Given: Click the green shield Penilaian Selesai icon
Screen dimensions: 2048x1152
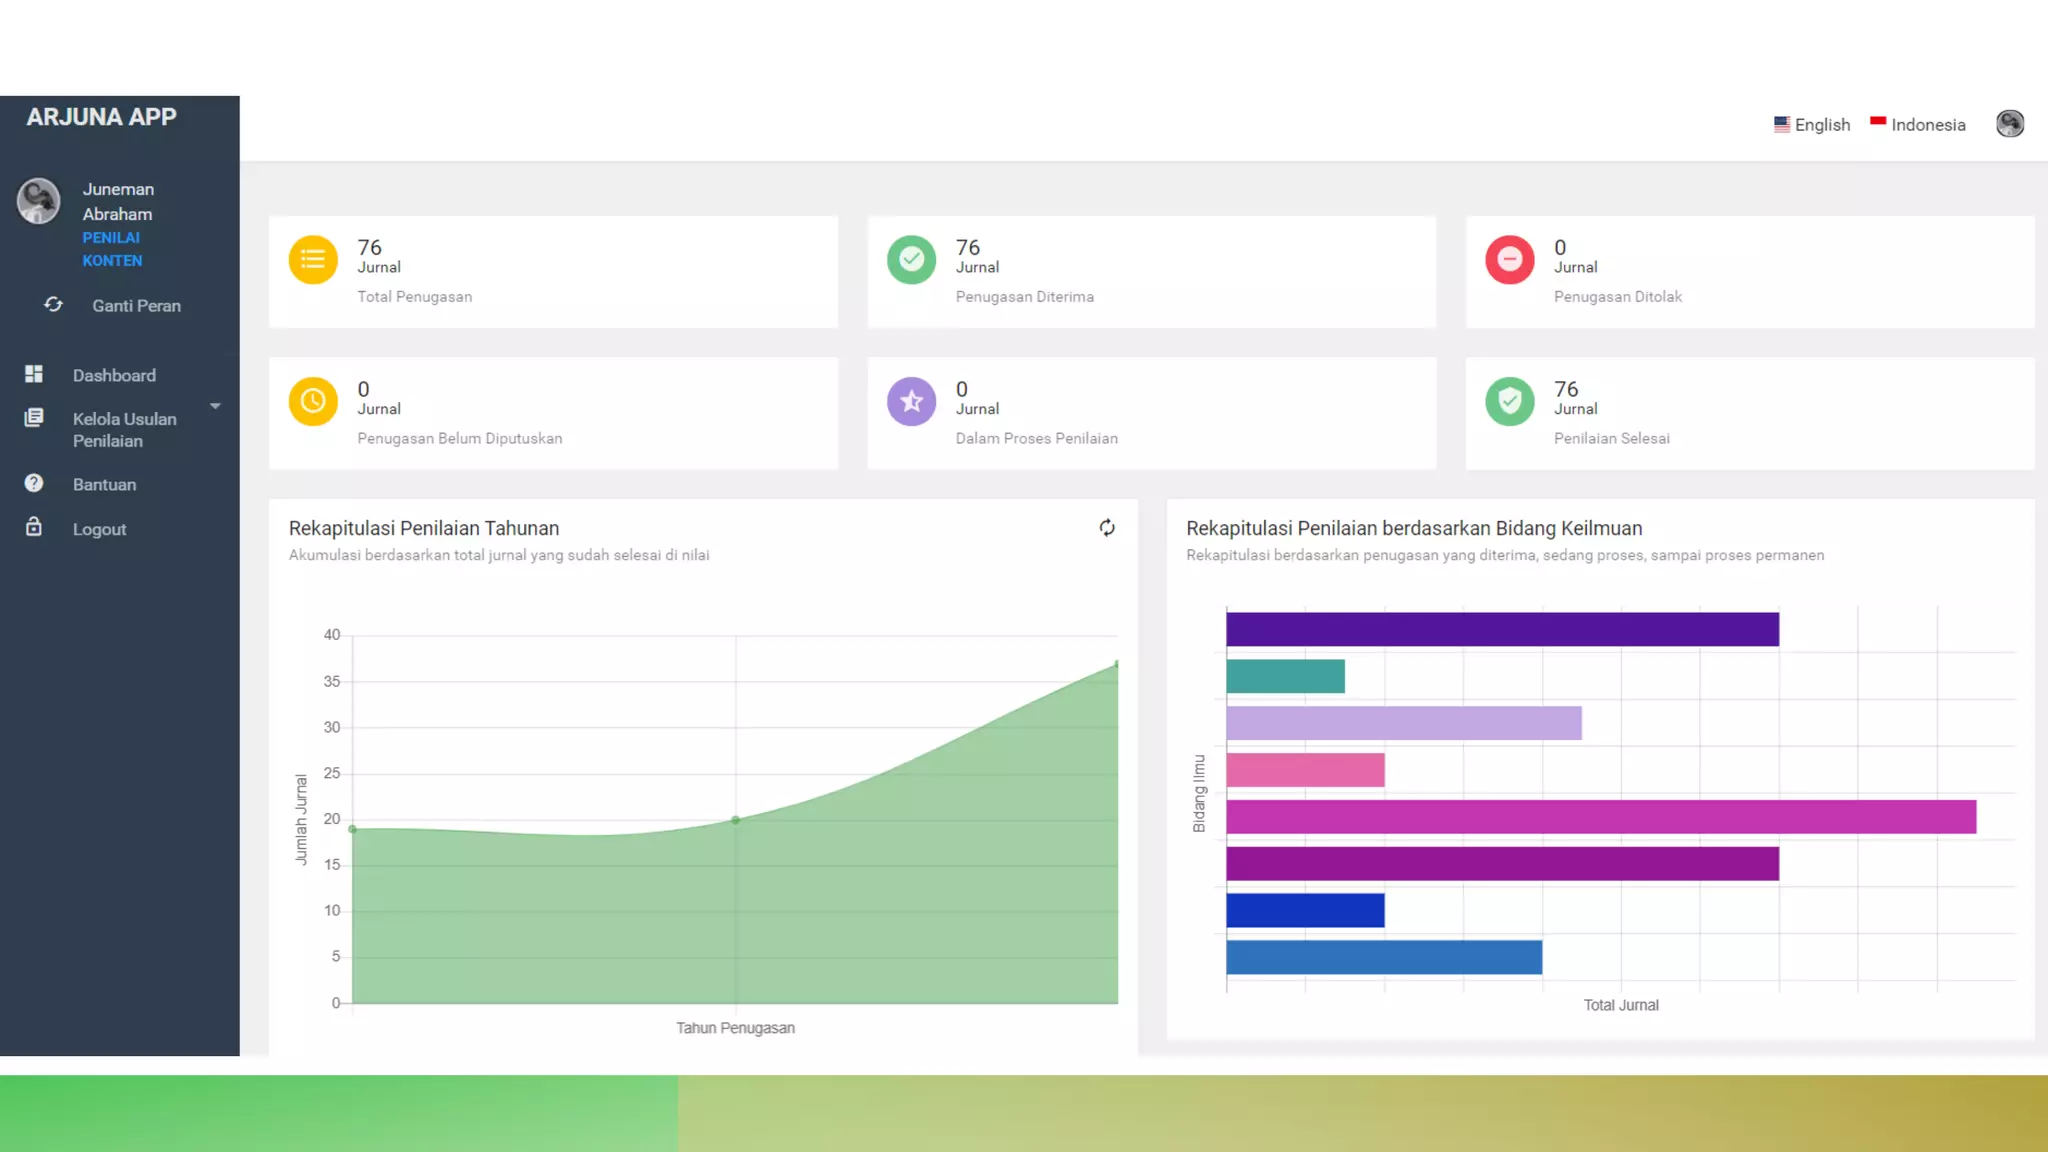Looking at the screenshot, I should [x=1509, y=401].
